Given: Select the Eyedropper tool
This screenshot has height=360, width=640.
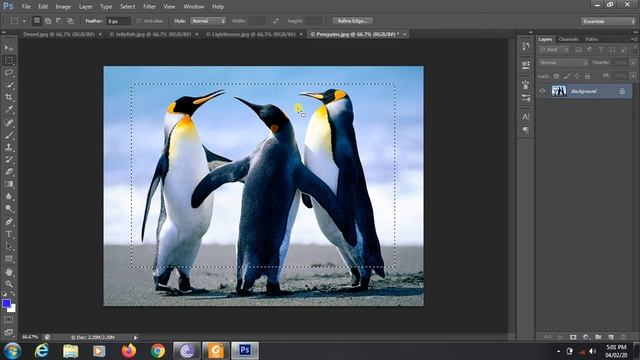Looking at the screenshot, I should [9, 109].
